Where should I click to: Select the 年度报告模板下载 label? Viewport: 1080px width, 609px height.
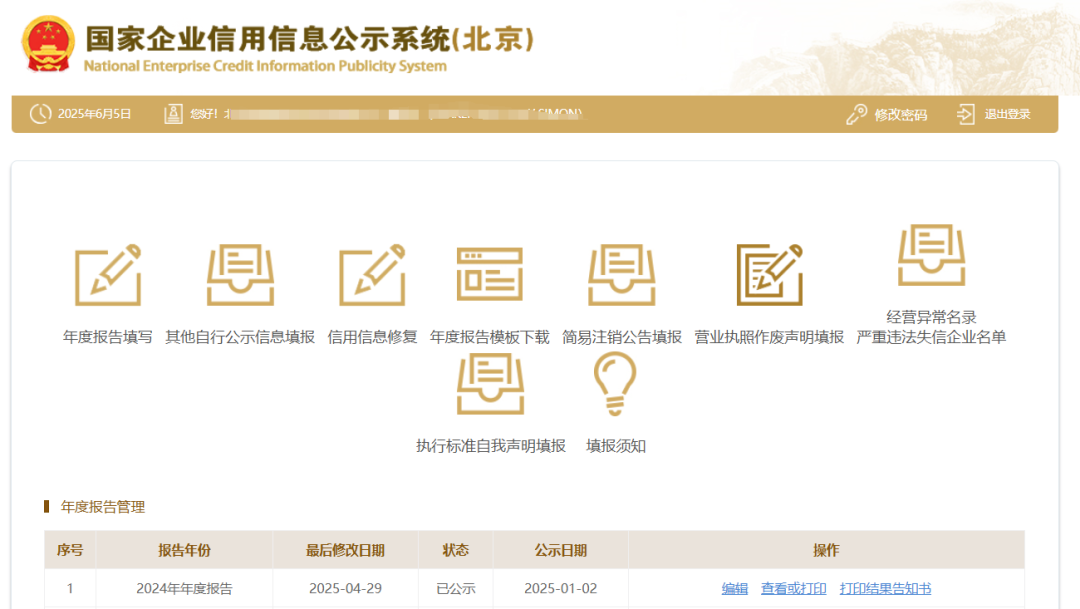point(490,337)
